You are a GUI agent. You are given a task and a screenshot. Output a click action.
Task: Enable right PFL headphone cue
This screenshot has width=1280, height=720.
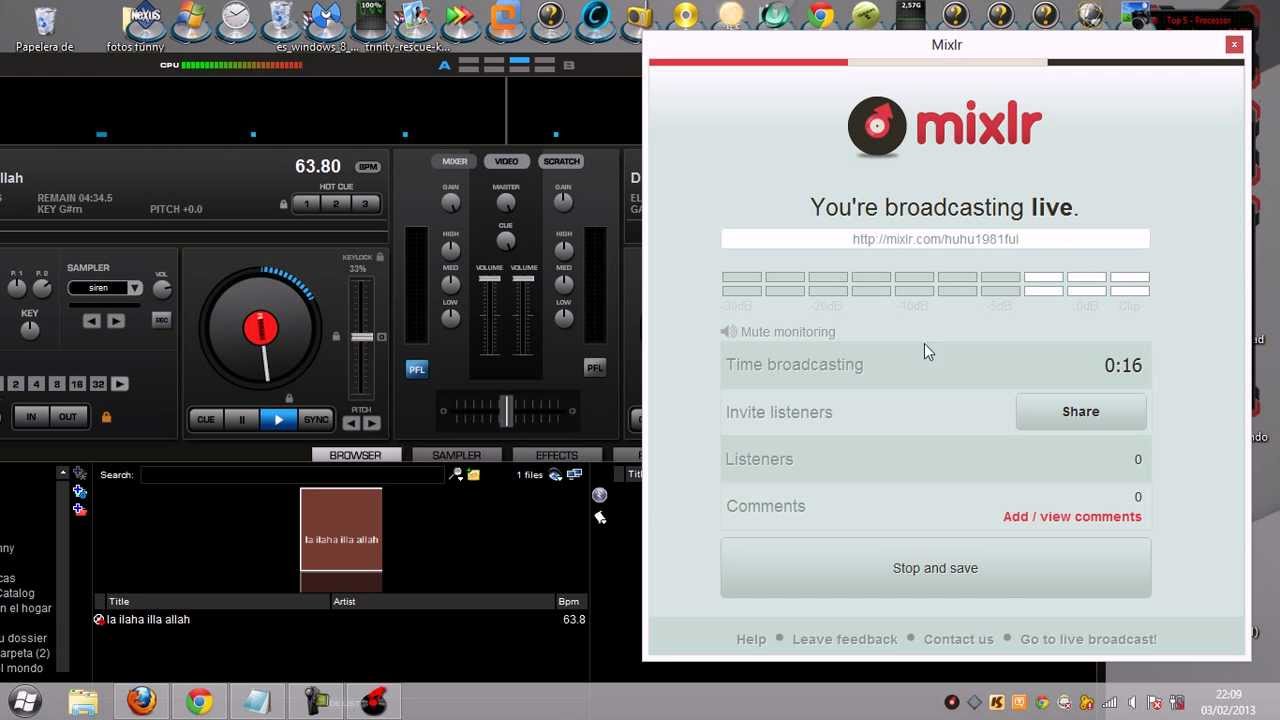tap(595, 369)
